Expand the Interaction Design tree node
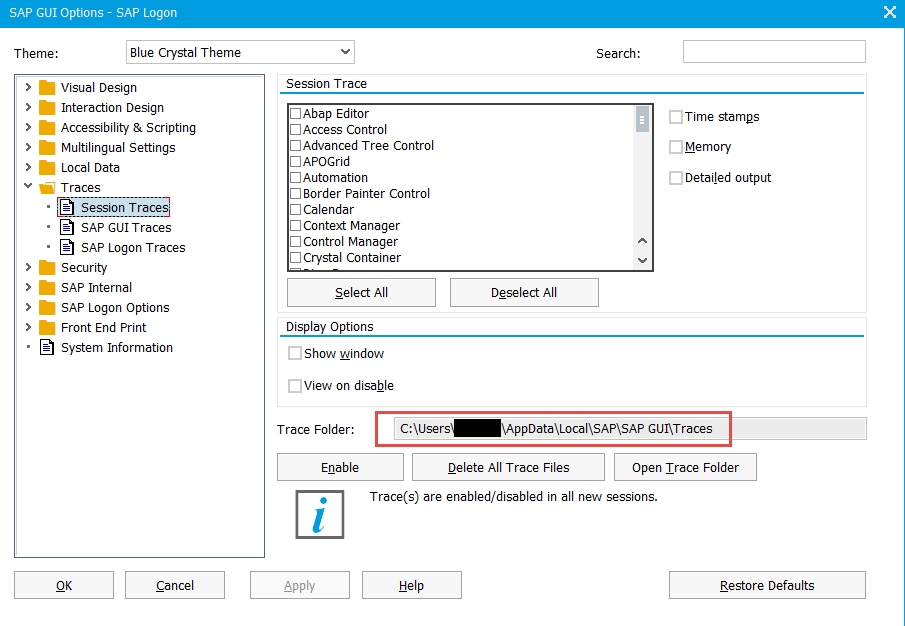This screenshot has width=905, height=626. [x=28, y=108]
